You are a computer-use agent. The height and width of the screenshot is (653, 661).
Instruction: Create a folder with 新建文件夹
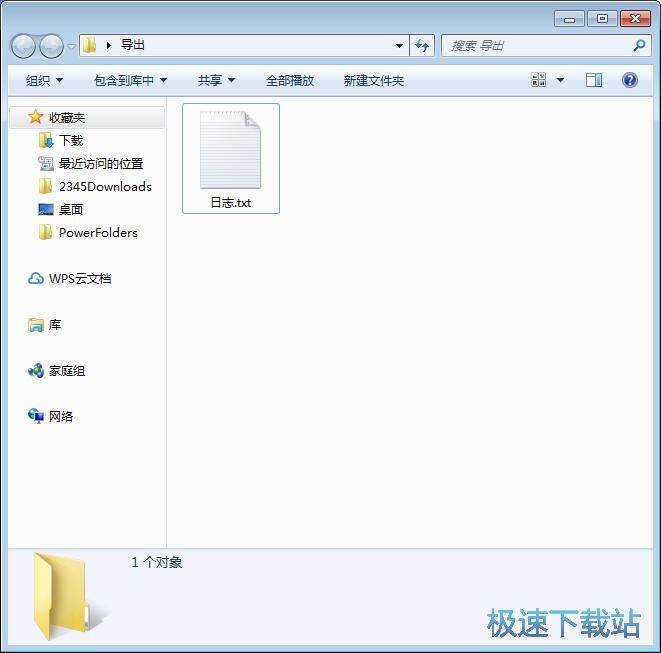click(x=373, y=80)
